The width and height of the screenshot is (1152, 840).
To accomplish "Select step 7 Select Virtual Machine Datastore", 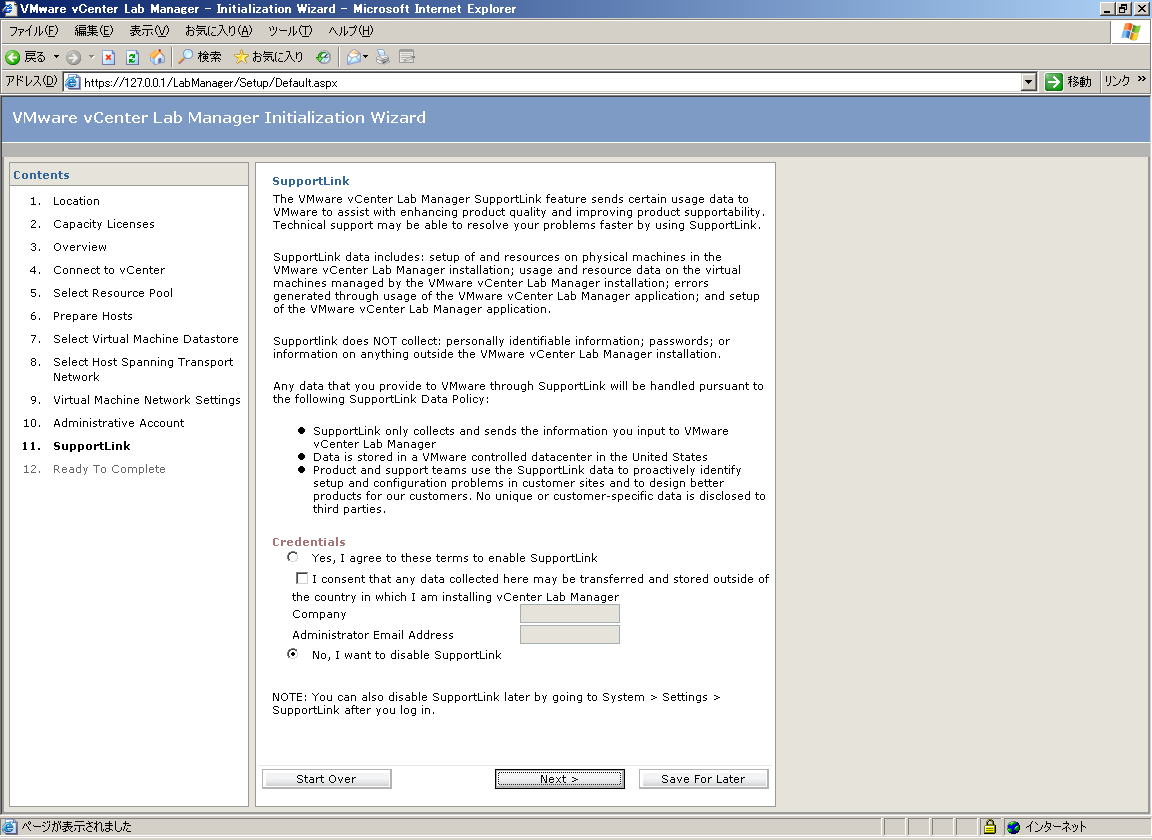I will [145, 339].
